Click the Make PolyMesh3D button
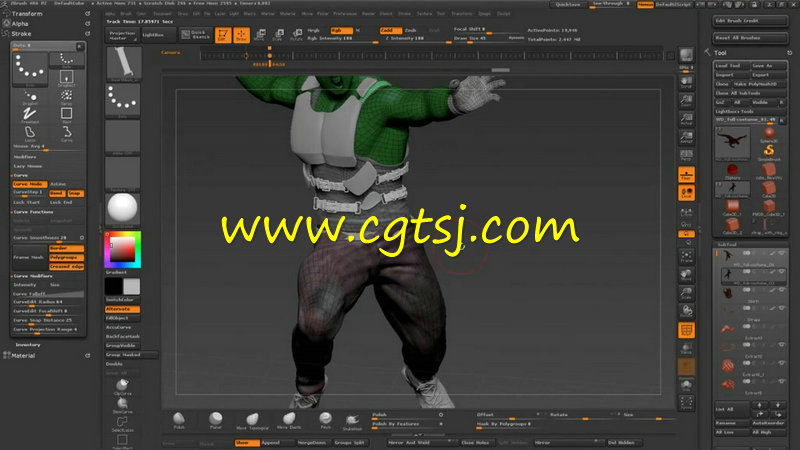This screenshot has height=450, width=800. tap(759, 84)
